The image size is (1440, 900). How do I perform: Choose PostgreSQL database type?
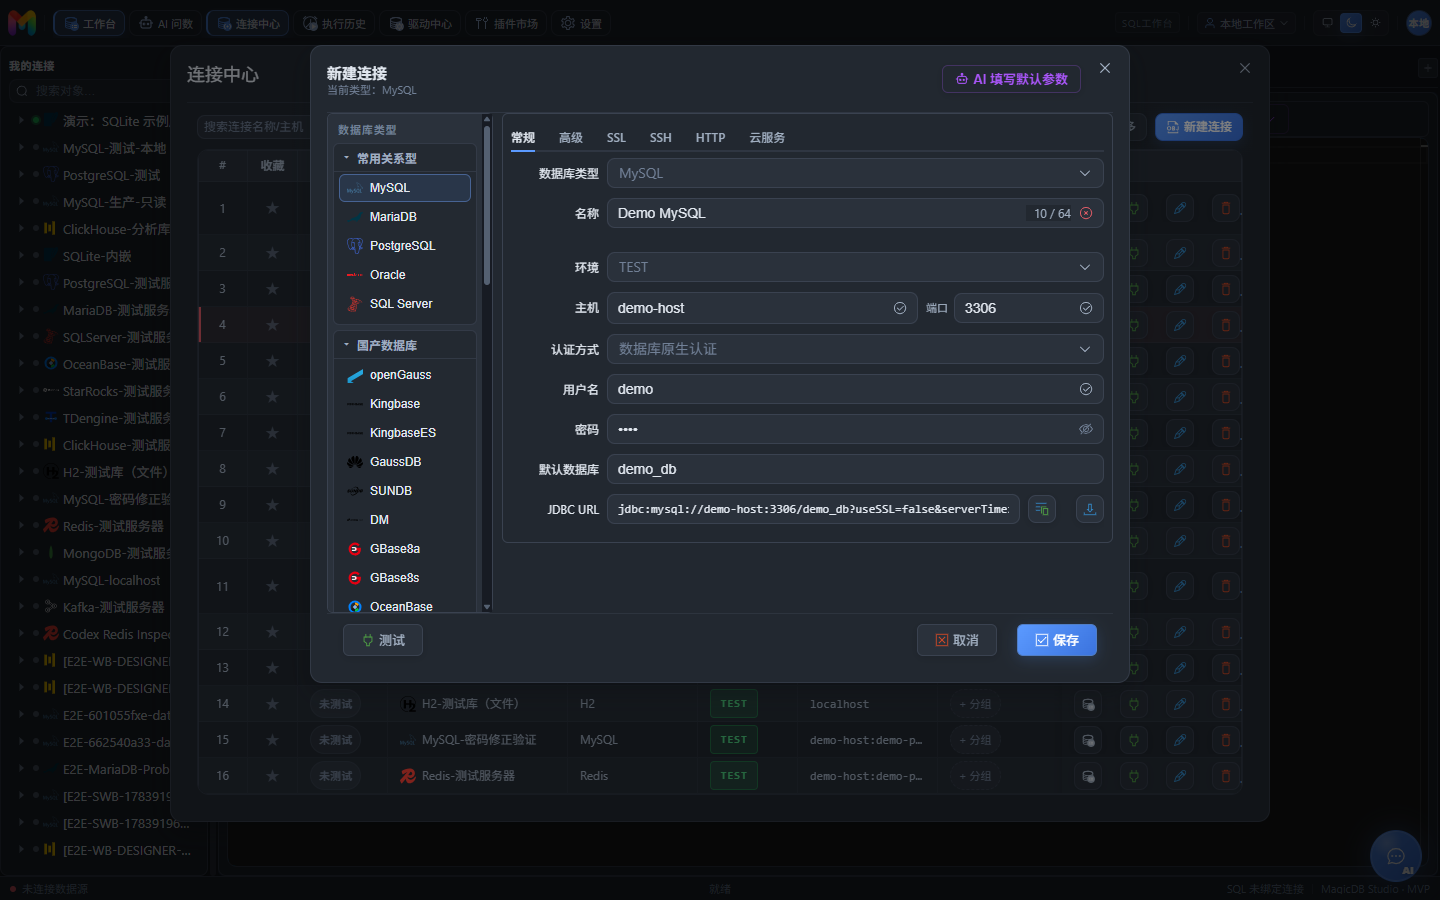pyautogui.click(x=405, y=246)
